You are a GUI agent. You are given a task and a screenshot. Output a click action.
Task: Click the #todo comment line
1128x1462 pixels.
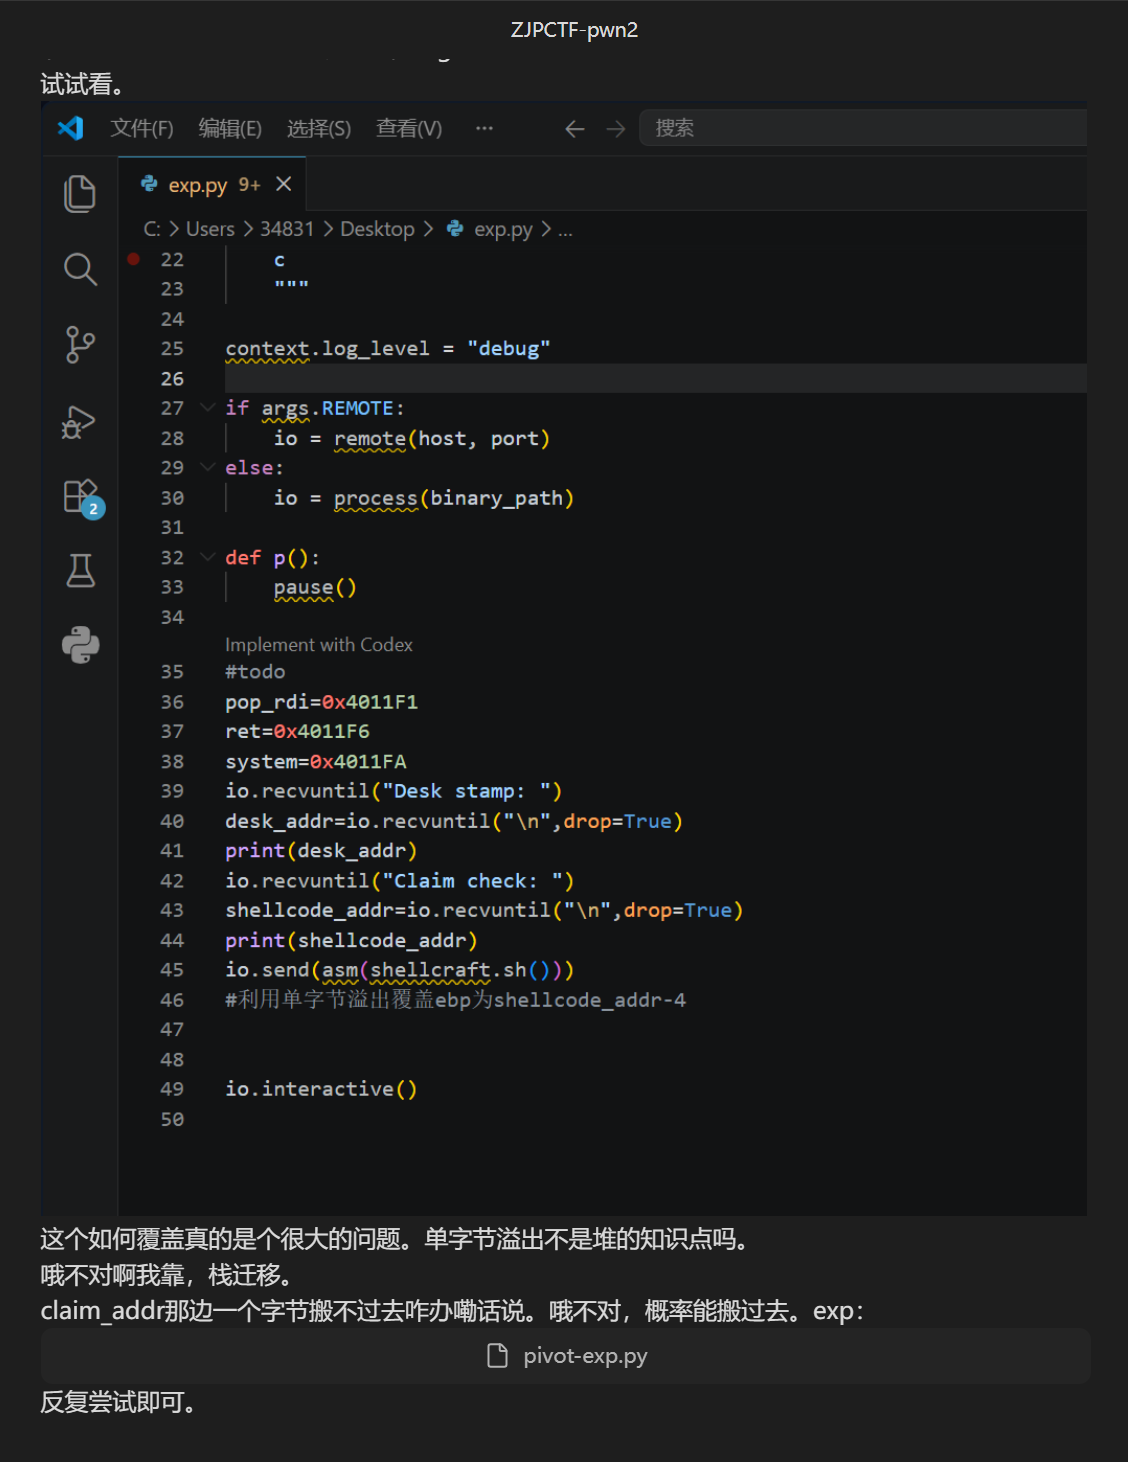pos(255,672)
